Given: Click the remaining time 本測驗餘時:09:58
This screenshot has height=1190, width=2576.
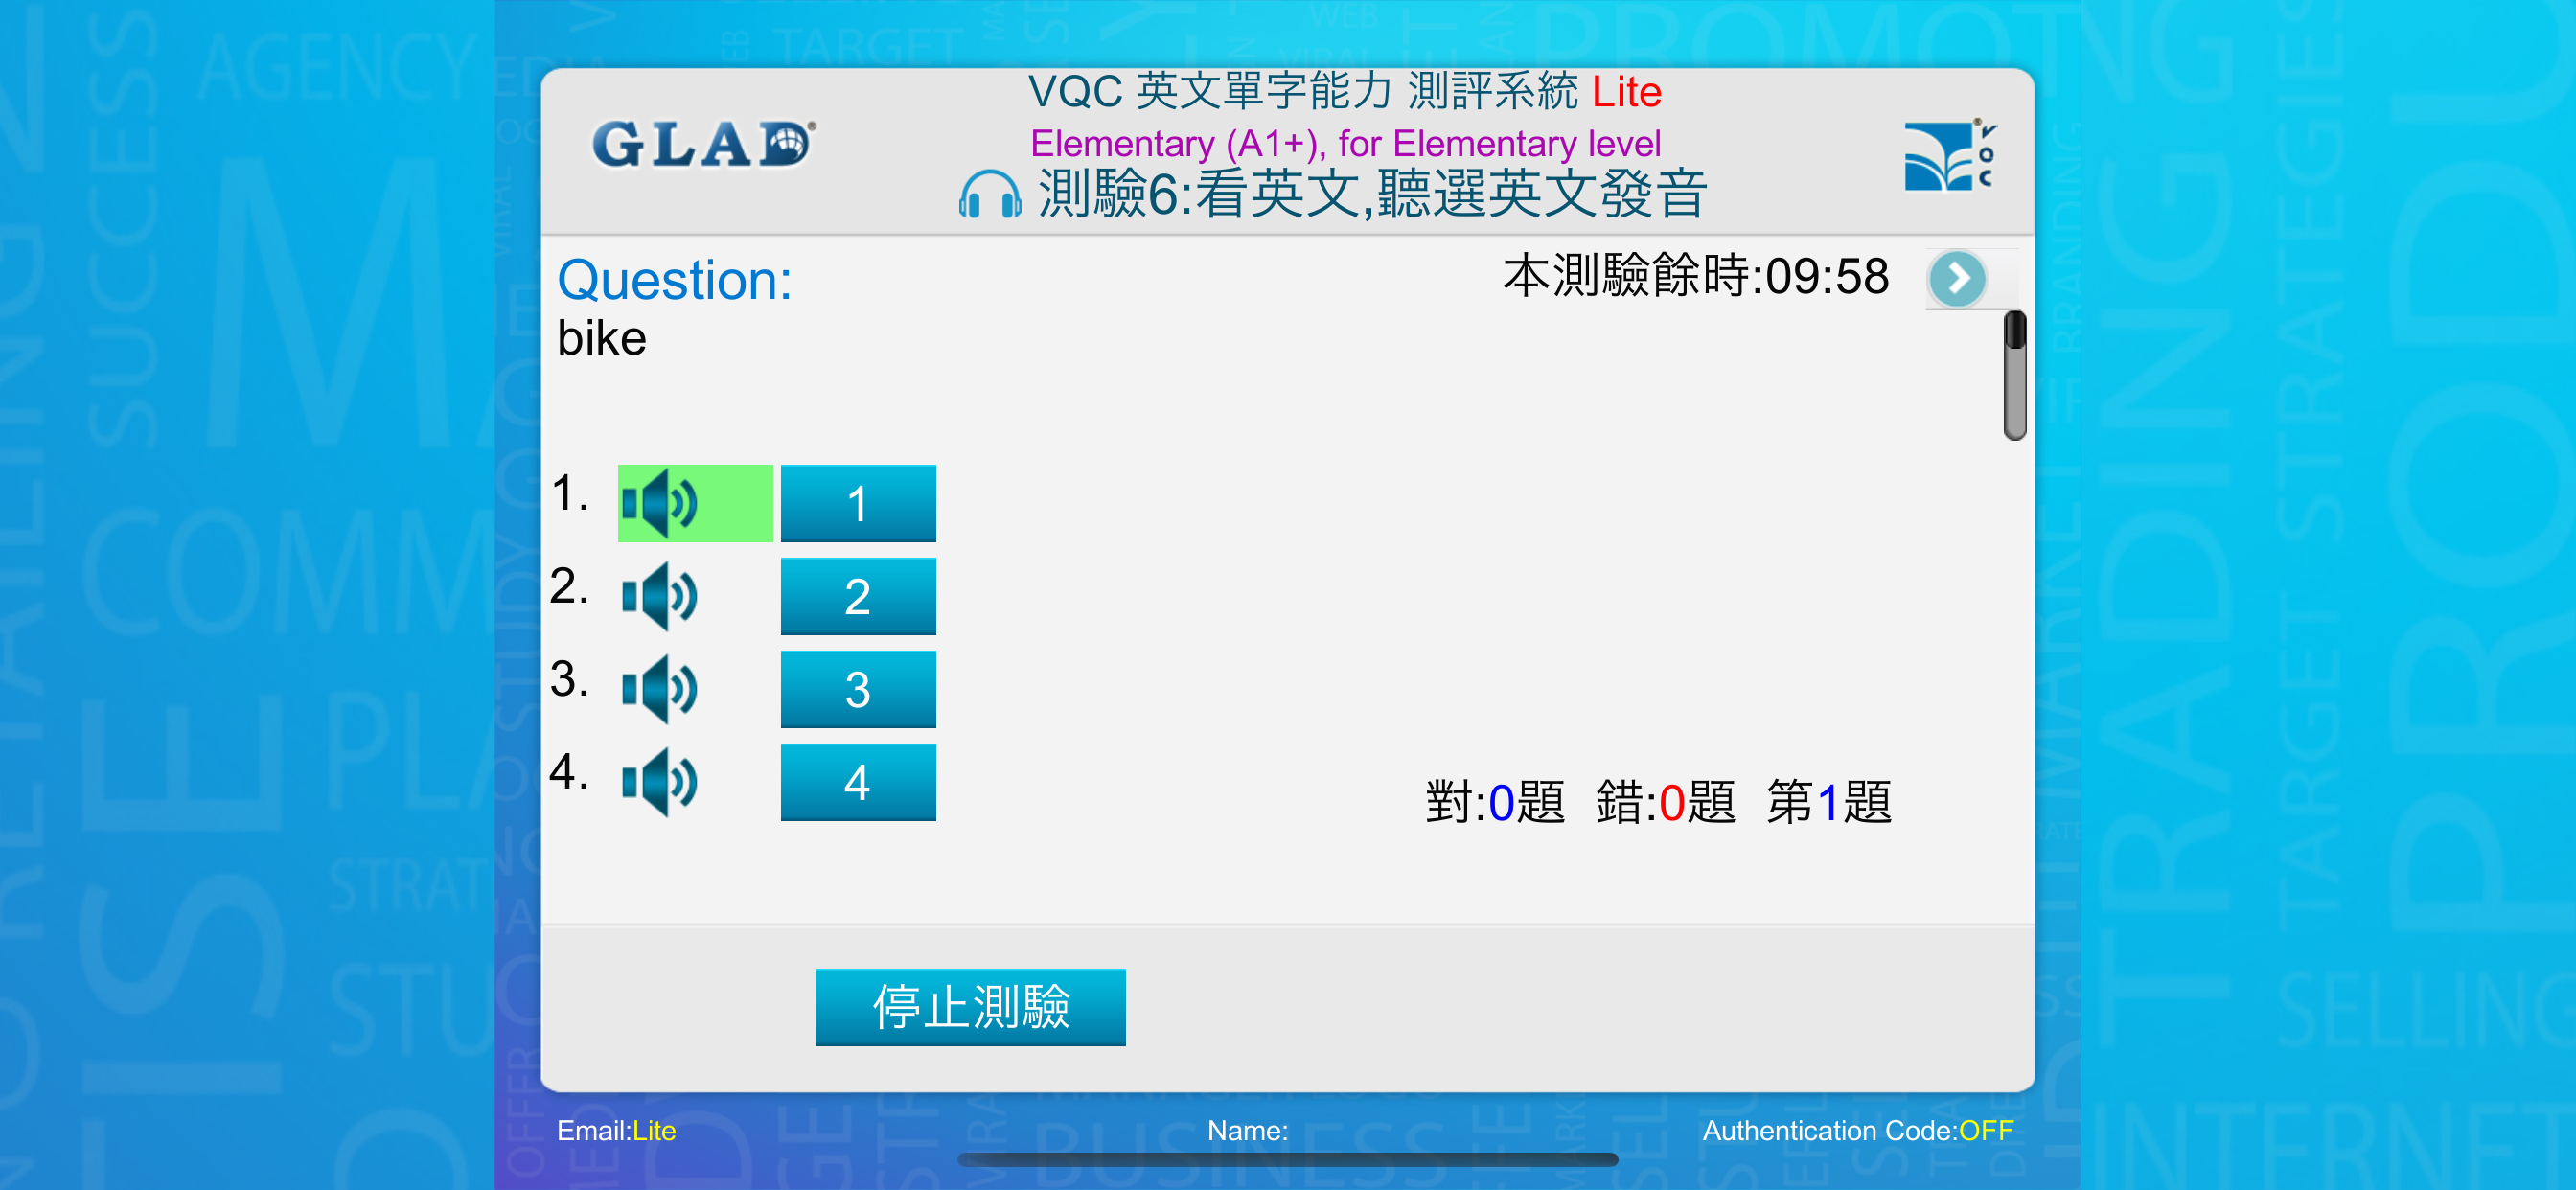Looking at the screenshot, I should point(1696,276).
